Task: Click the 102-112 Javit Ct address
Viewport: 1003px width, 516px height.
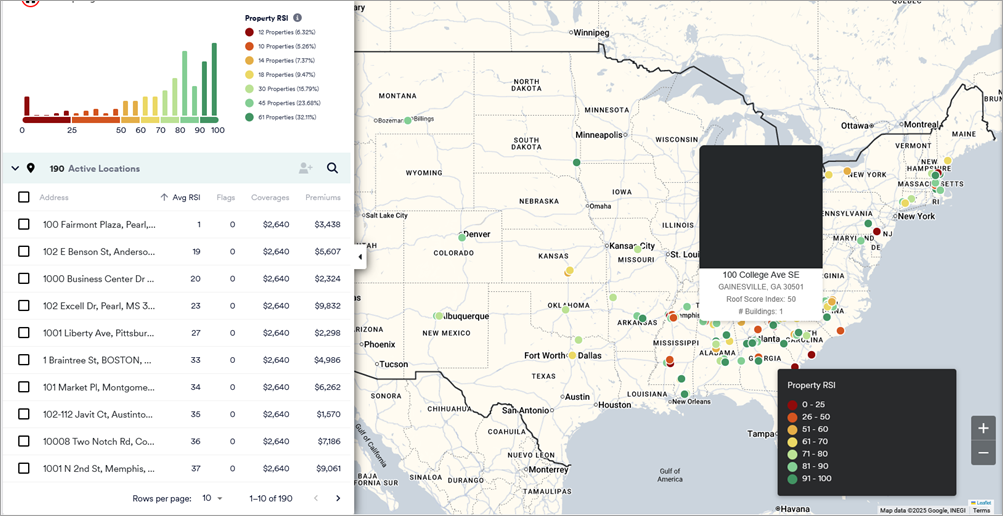Action: pyautogui.click(x=99, y=414)
